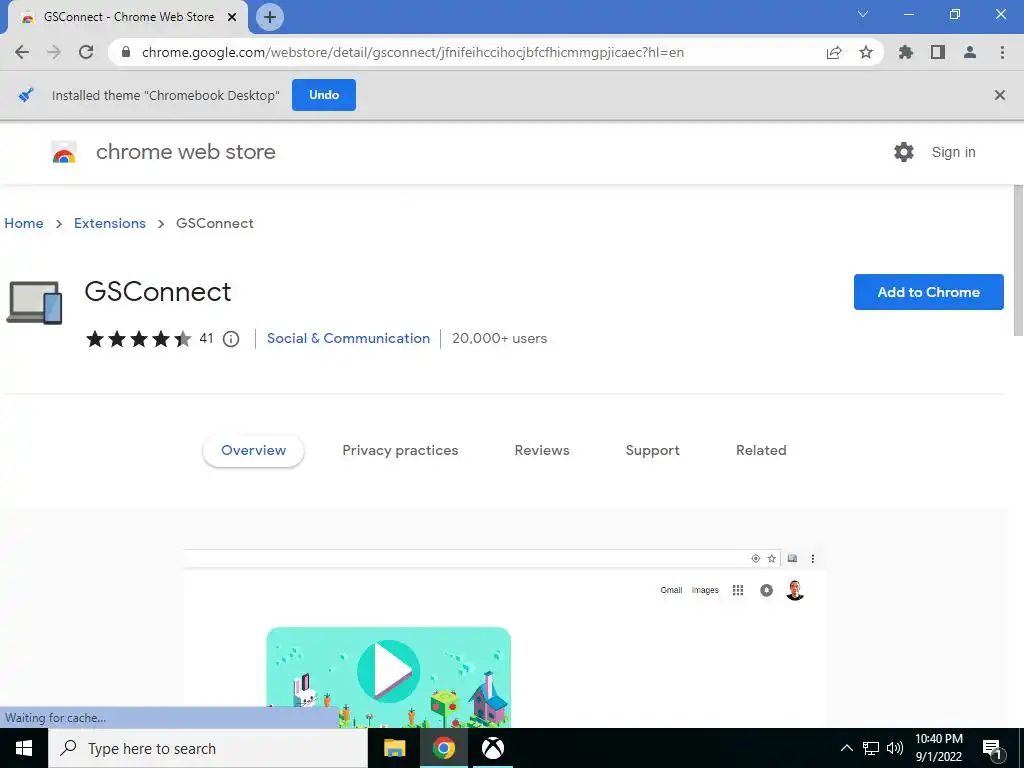
Task: Bookmark this tab with the star icon
Action: click(x=866, y=52)
